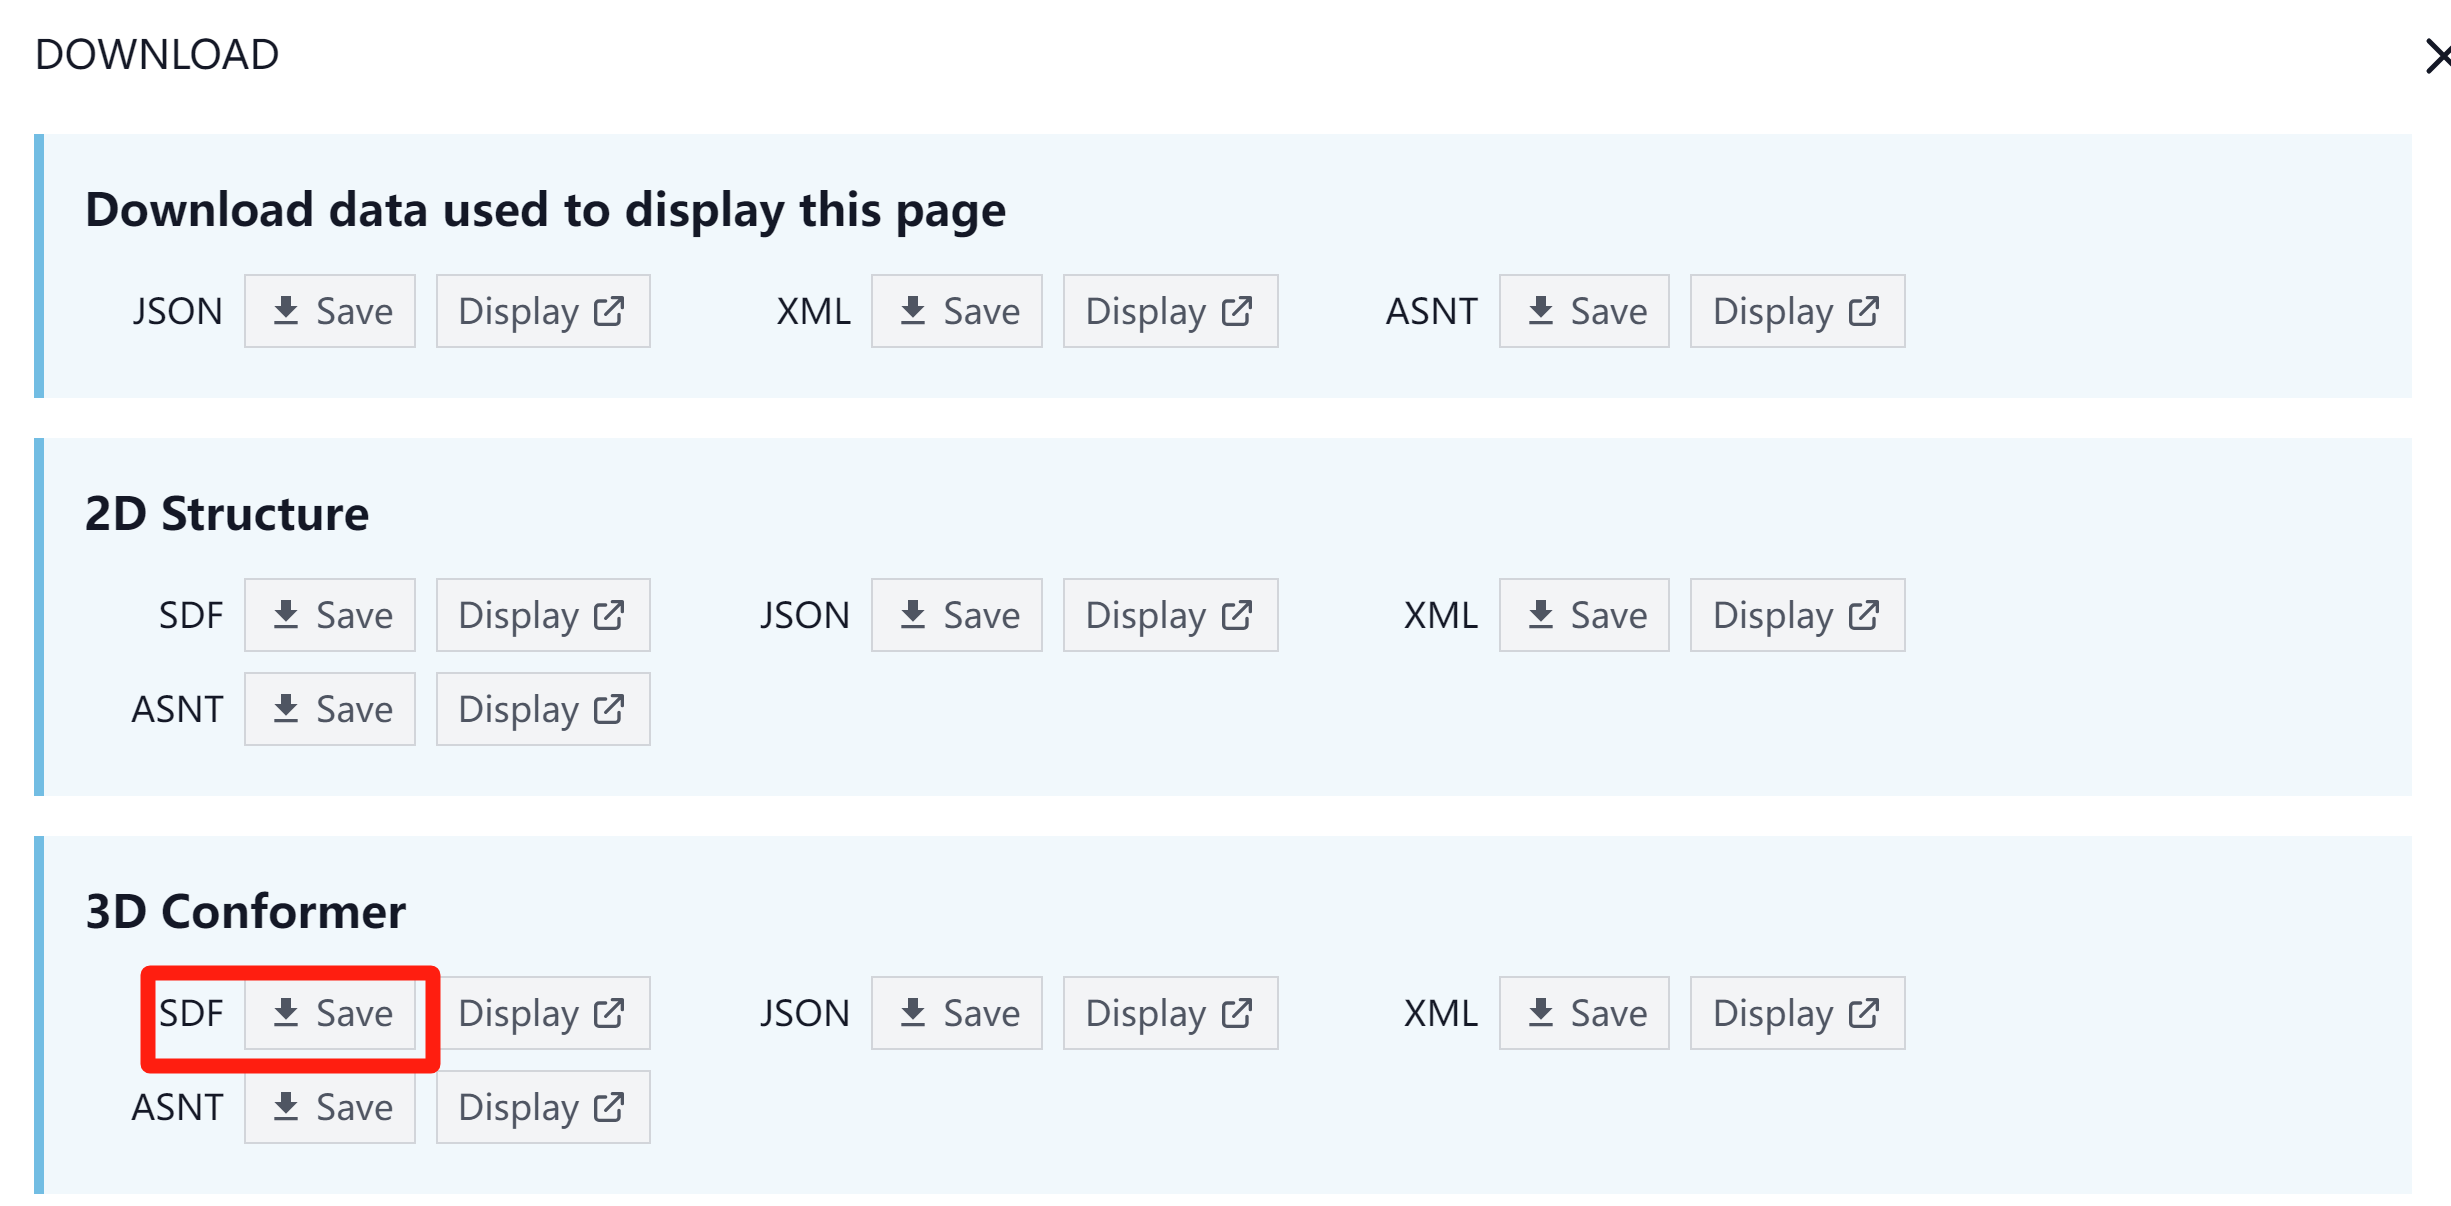Image resolution: width=2451 pixels, height=1206 pixels.
Task: Display 3D Conformer XML
Action: [x=1797, y=1013]
